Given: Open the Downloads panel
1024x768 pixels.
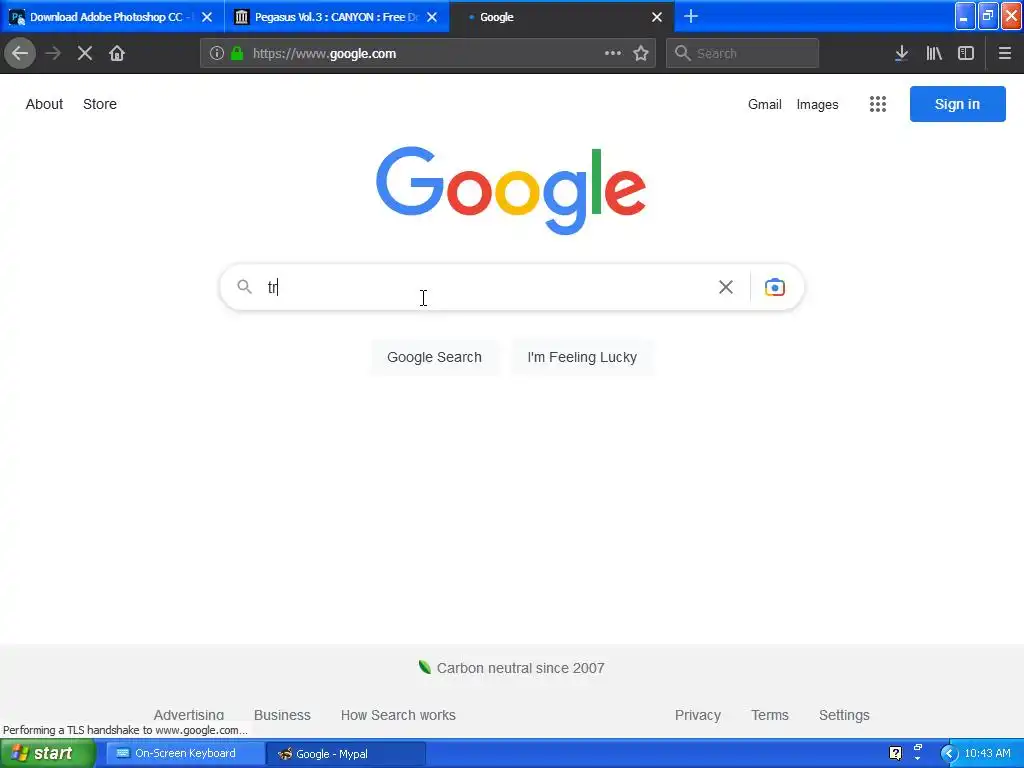Looking at the screenshot, I should click(901, 54).
